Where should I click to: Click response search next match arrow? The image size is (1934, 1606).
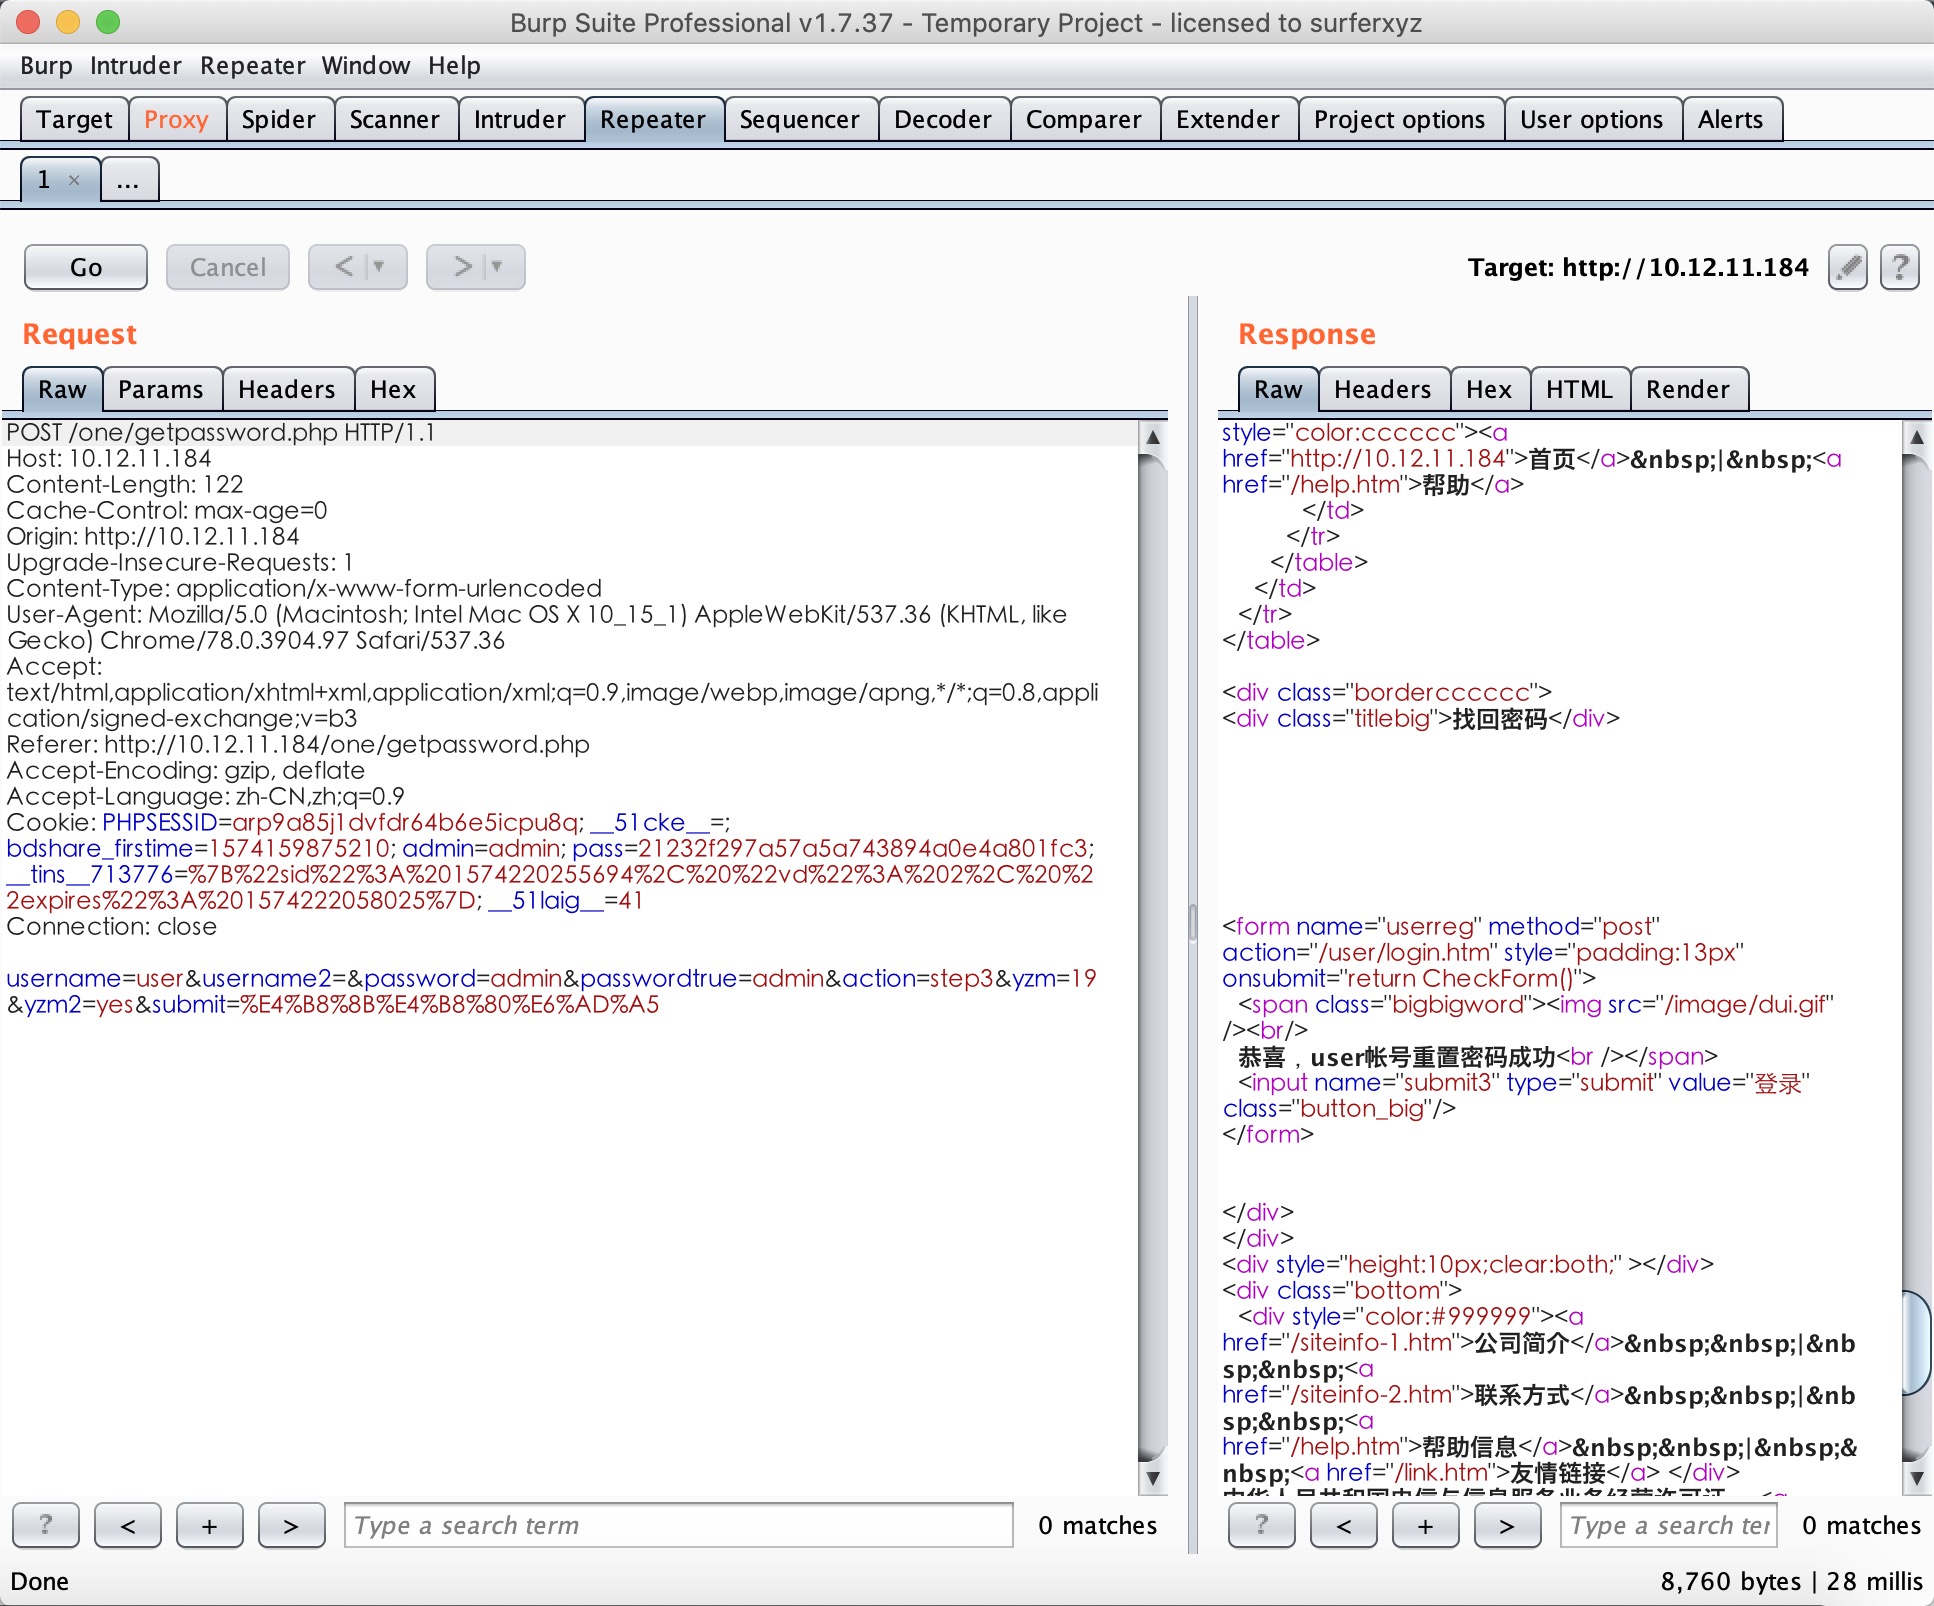(1507, 1525)
